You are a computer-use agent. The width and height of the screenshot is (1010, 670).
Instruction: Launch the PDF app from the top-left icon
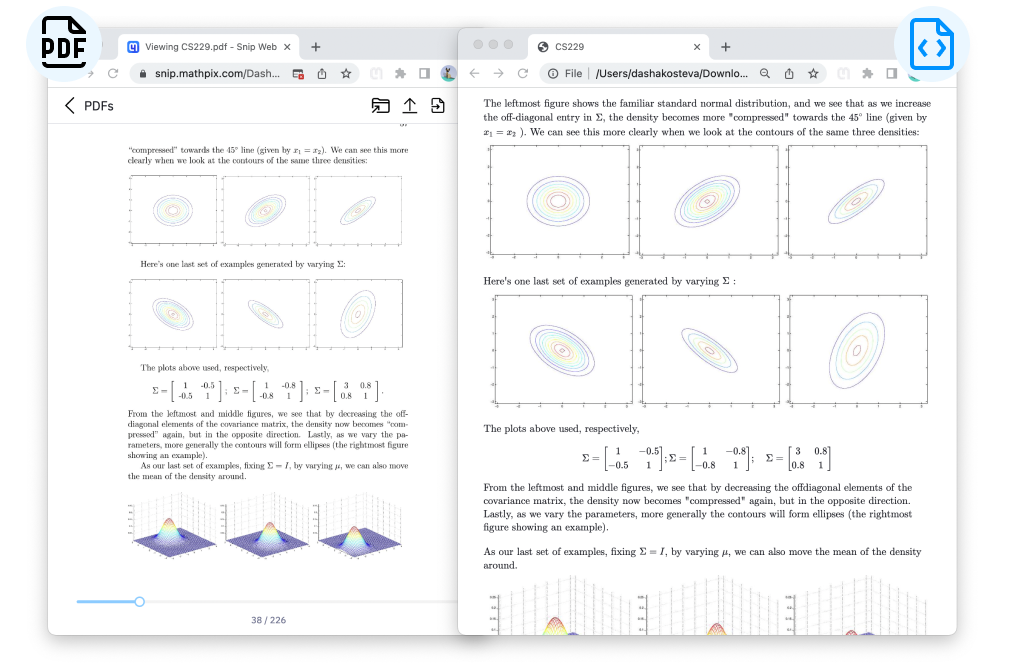tap(62, 44)
